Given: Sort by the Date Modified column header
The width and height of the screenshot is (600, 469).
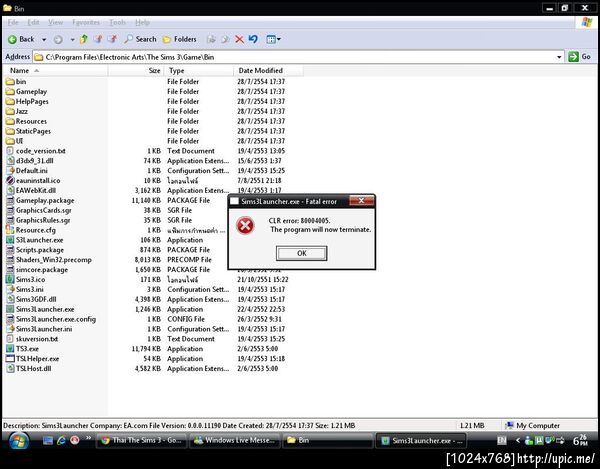Looking at the screenshot, I should [x=268, y=70].
